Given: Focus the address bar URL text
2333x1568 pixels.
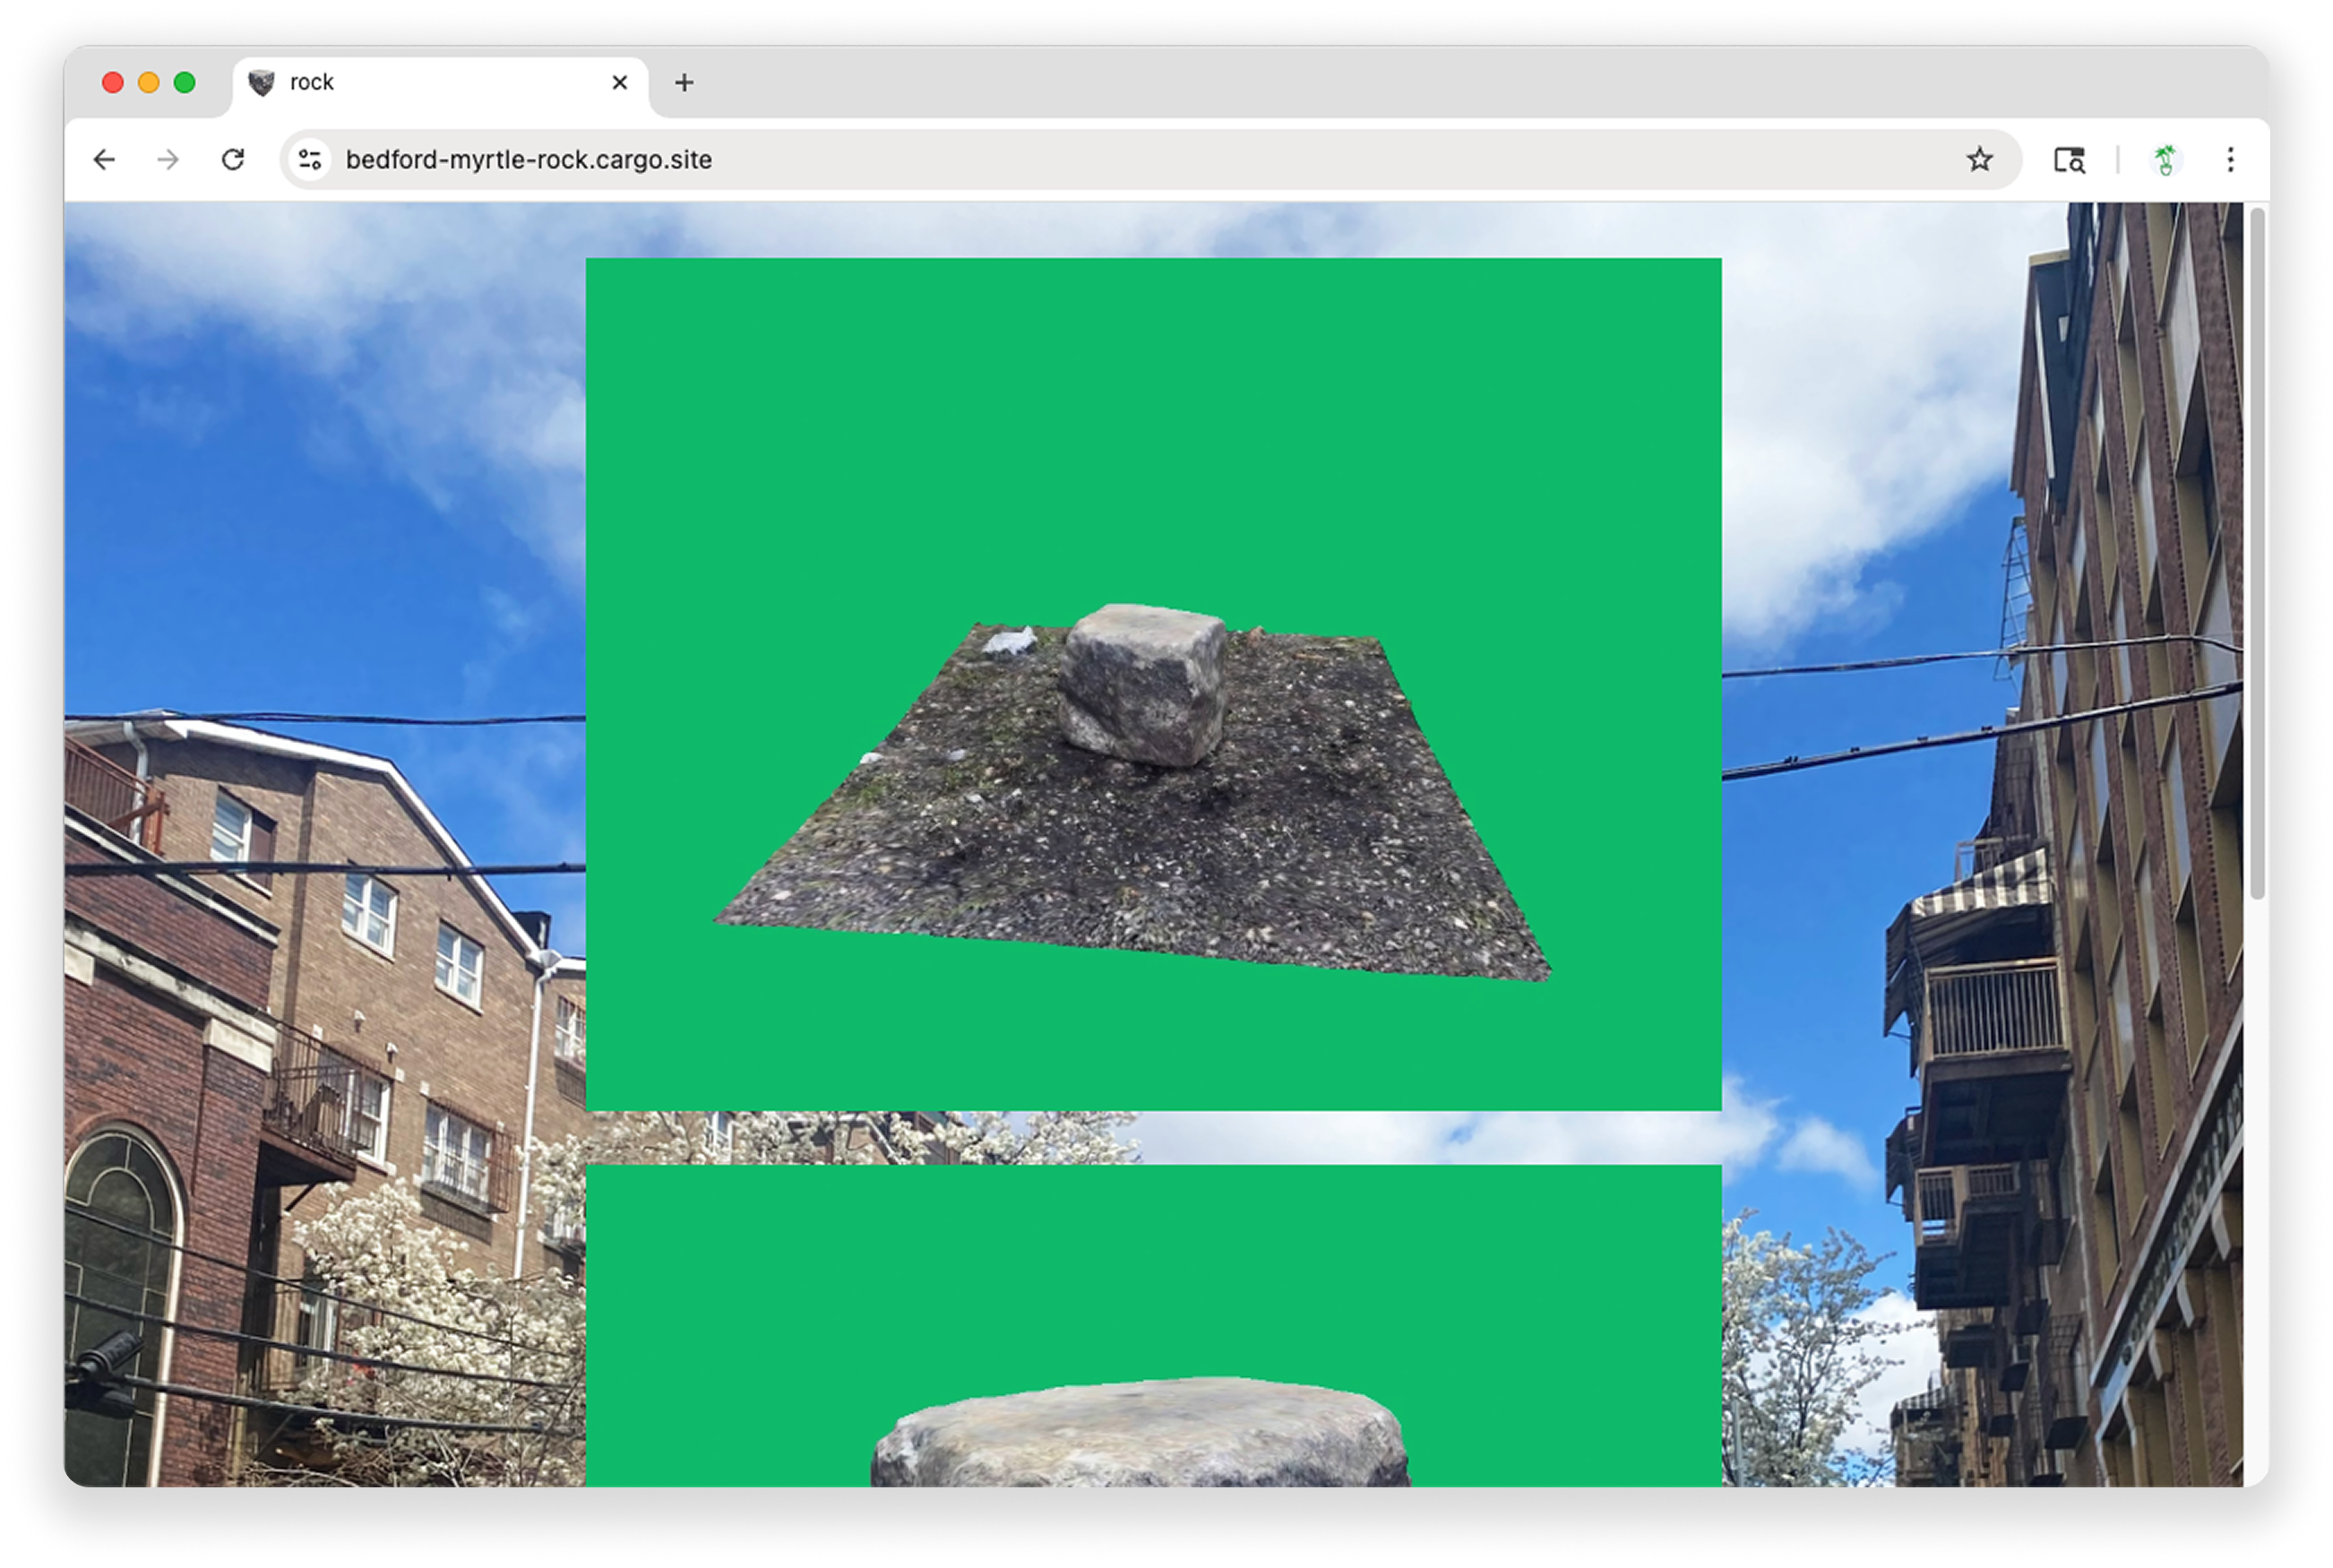Looking at the screenshot, I should pos(528,160).
